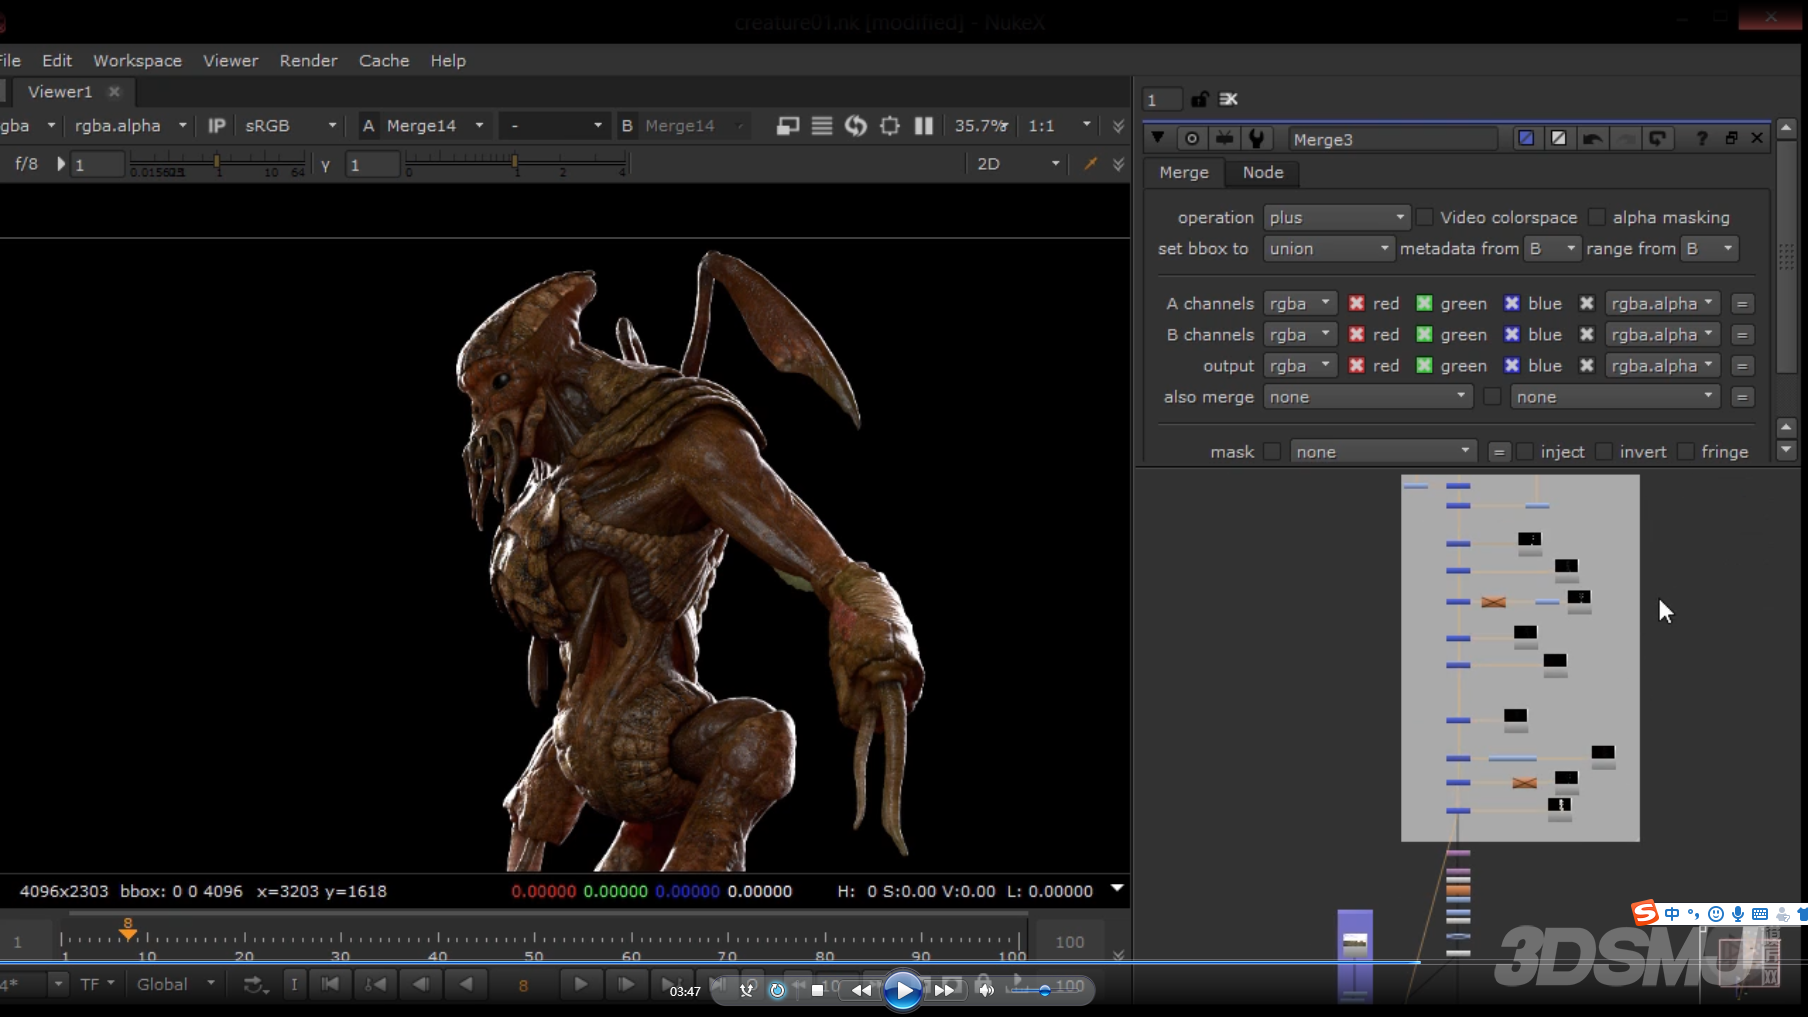Open the 2D view mode dropdown
The width and height of the screenshot is (1808, 1017).
point(1018,164)
